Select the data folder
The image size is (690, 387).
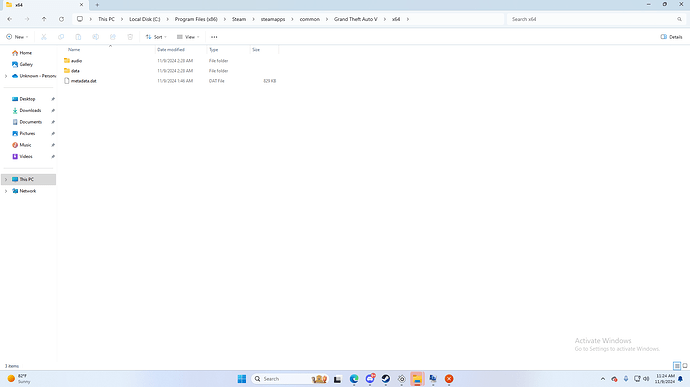[x=75, y=71]
